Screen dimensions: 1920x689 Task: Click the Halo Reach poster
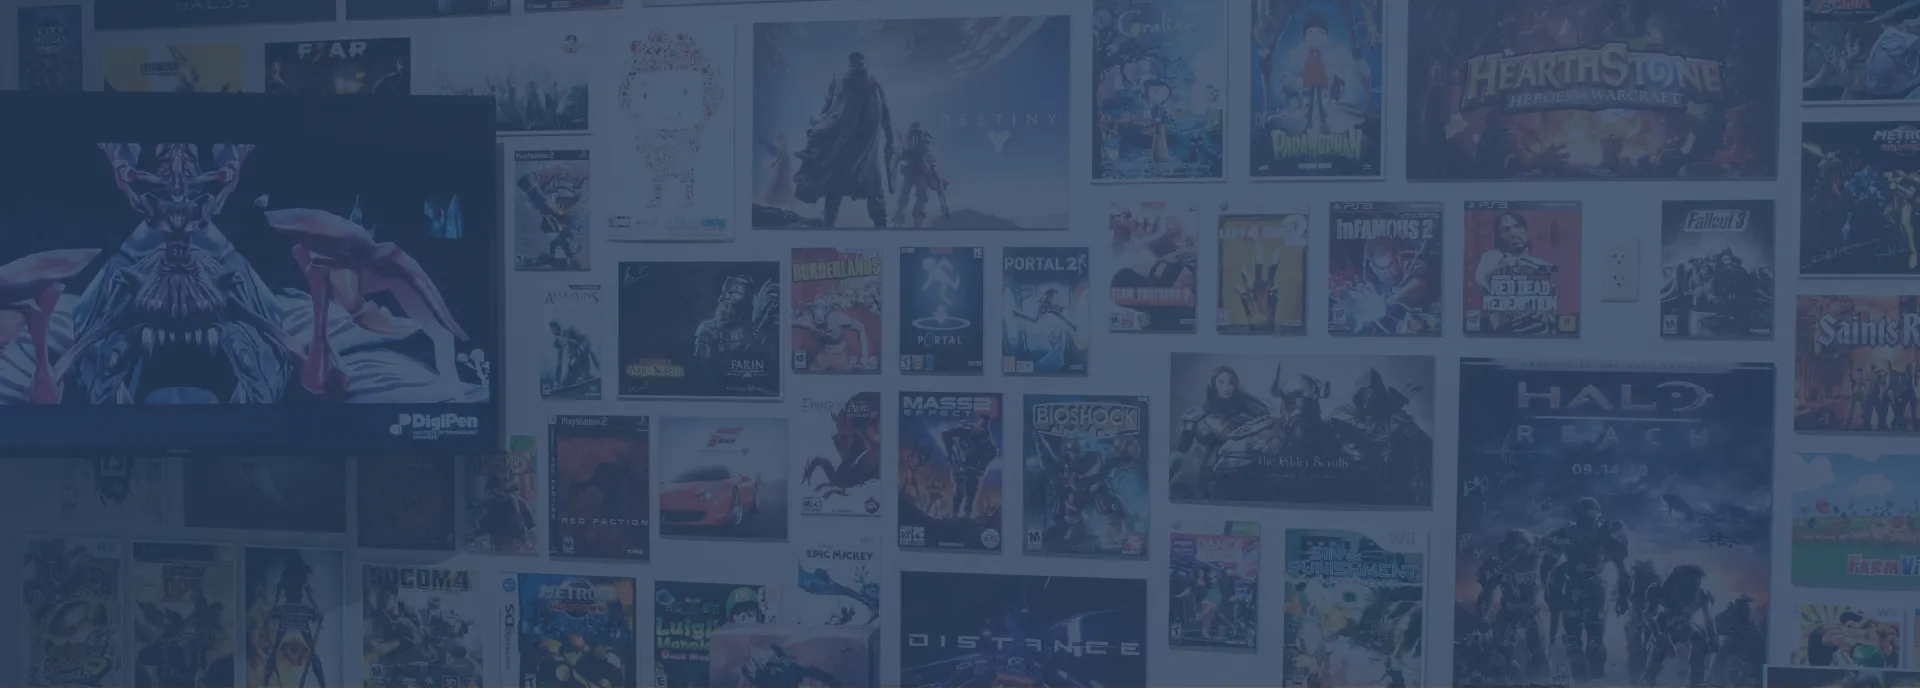[1616, 522]
